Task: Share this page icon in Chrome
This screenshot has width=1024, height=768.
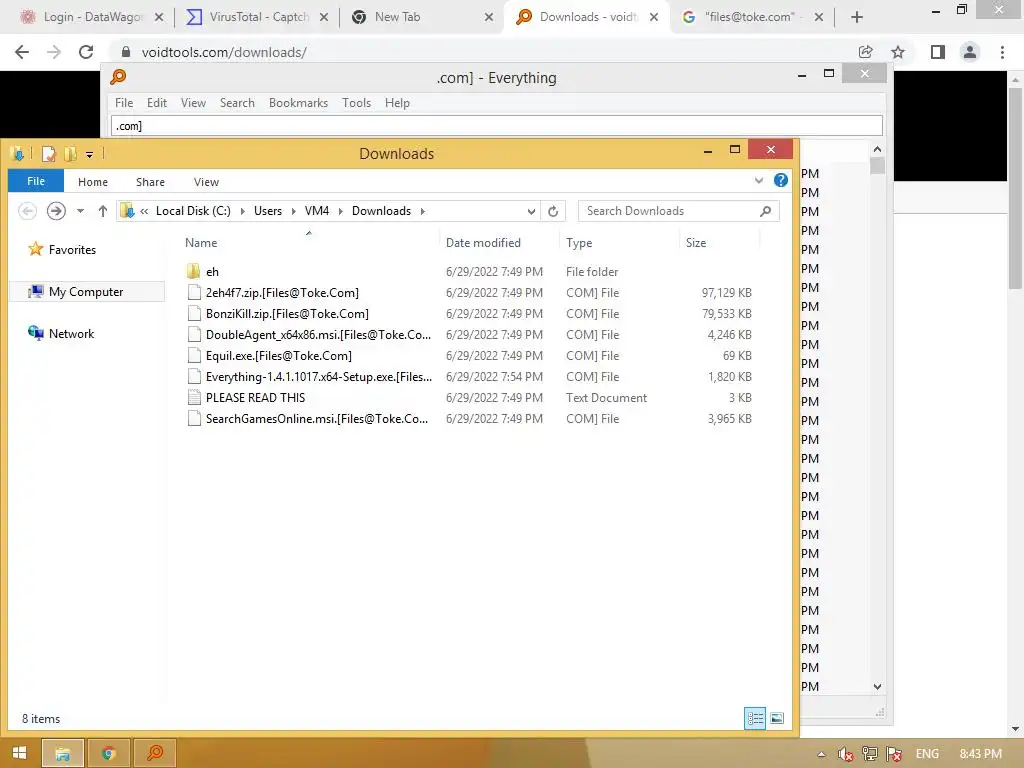Action: [x=866, y=52]
